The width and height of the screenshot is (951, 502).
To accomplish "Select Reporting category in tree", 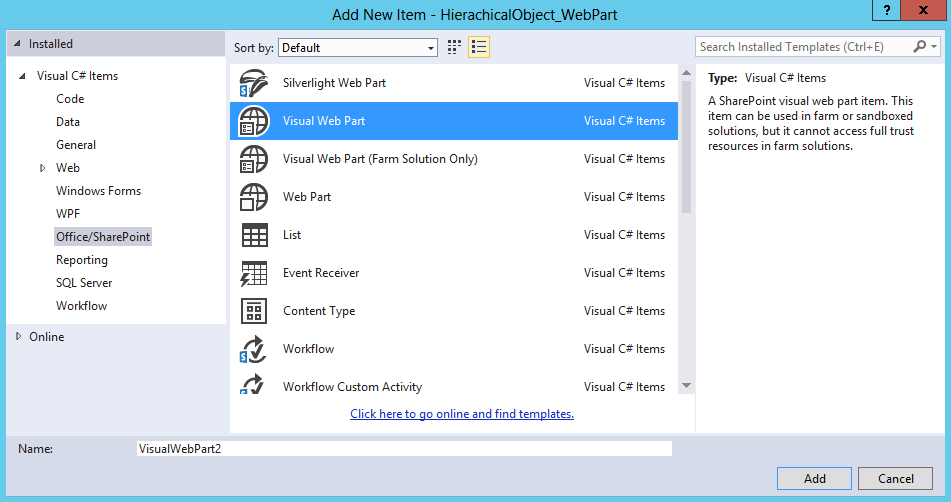I will (x=82, y=260).
